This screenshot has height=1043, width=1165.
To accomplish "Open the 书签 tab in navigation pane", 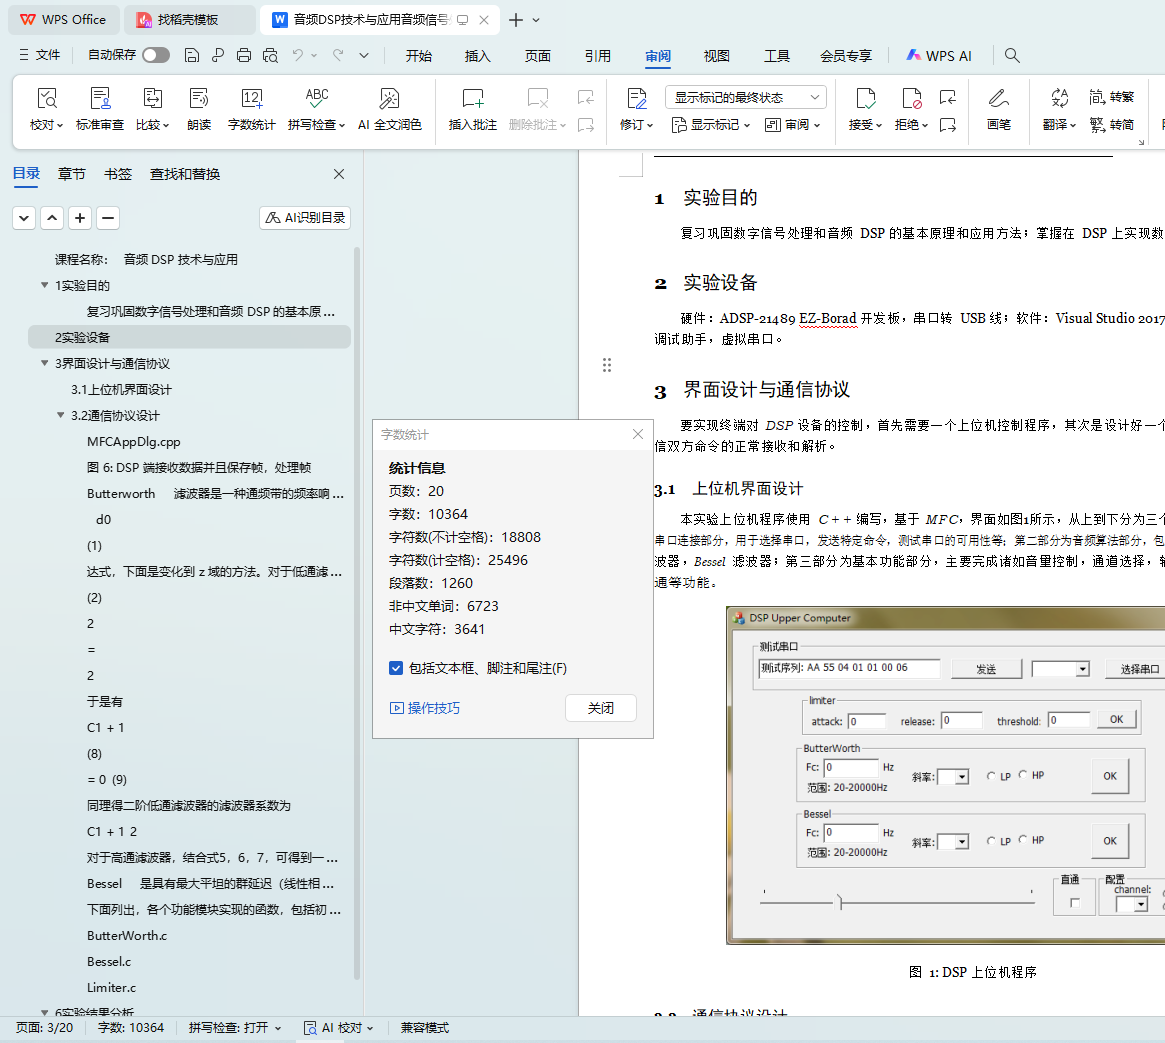I will (x=118, y=174).
